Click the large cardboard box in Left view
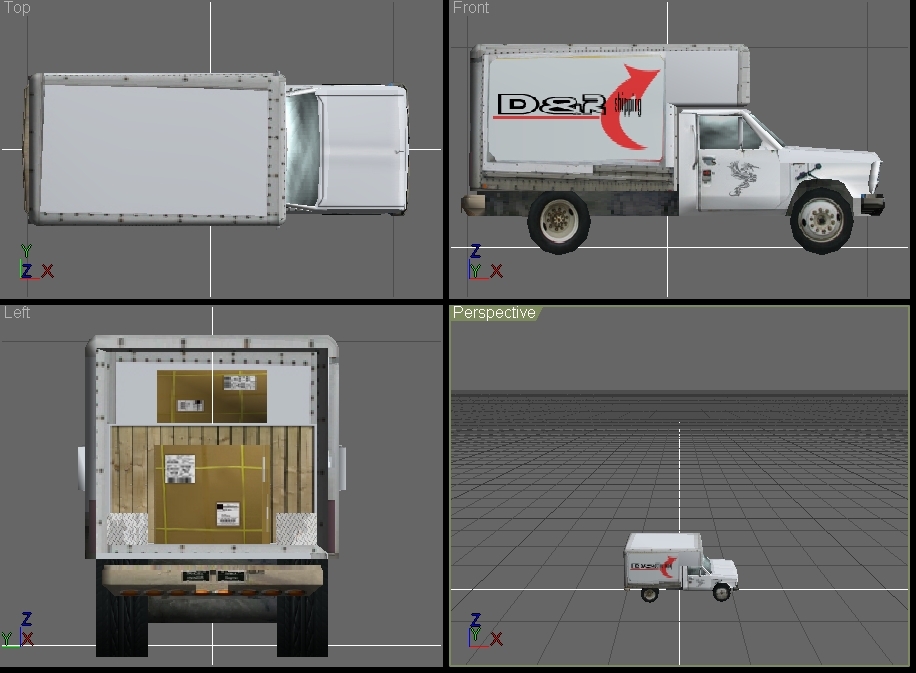Image resolution: width=916 pixels, height=673 pixels. tap(211, 494)
